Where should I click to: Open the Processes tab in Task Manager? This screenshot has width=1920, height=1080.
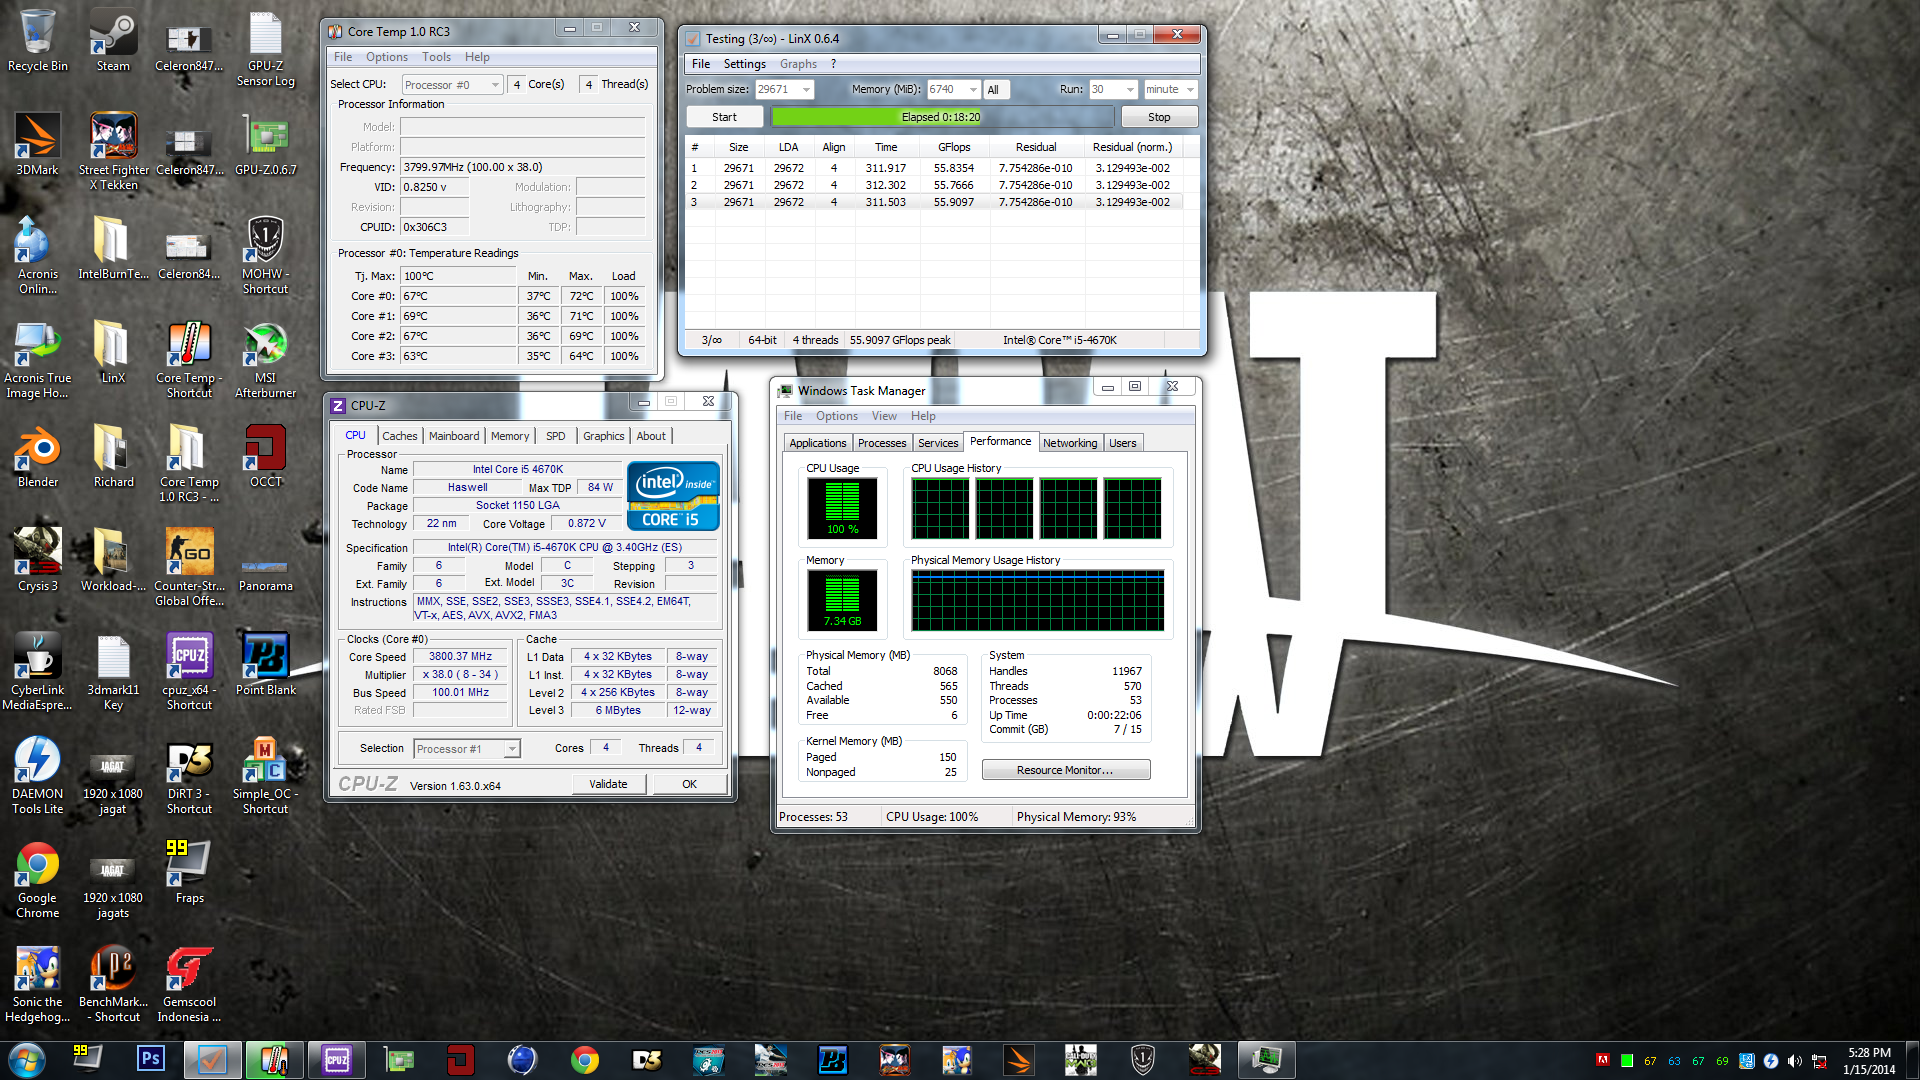coord(881,443)
